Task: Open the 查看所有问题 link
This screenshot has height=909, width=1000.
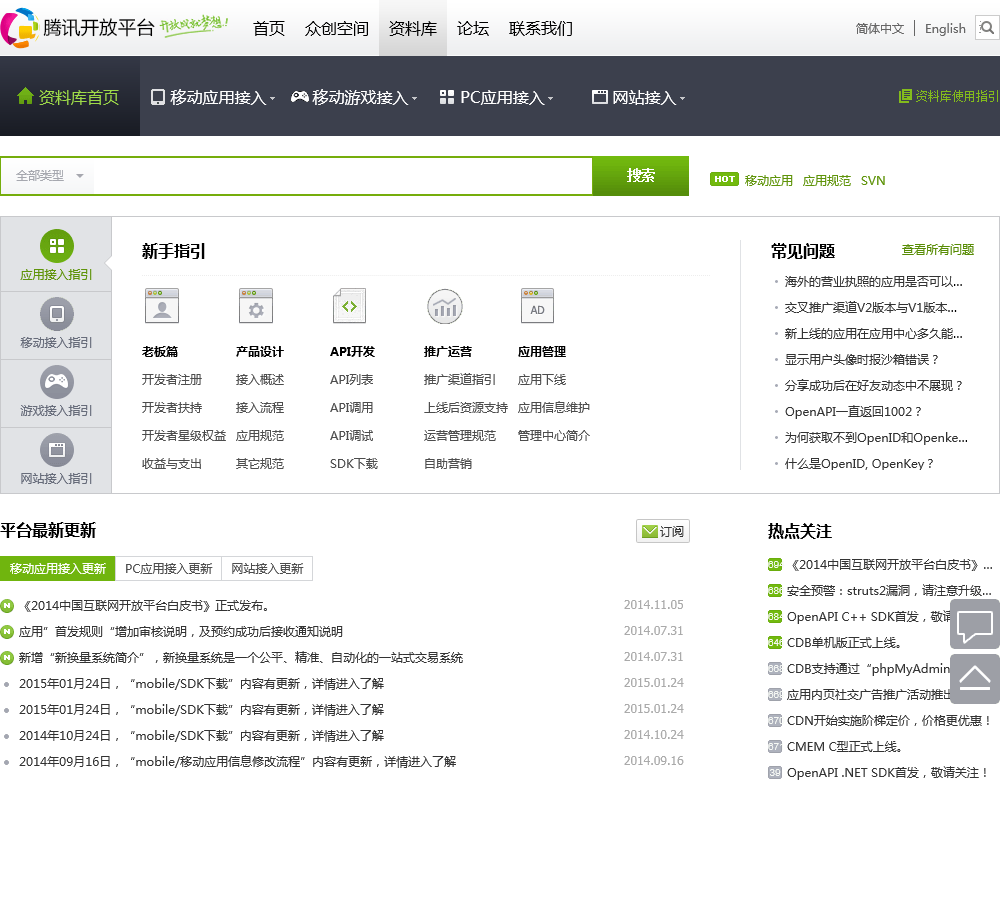Action: coord(937,250)
